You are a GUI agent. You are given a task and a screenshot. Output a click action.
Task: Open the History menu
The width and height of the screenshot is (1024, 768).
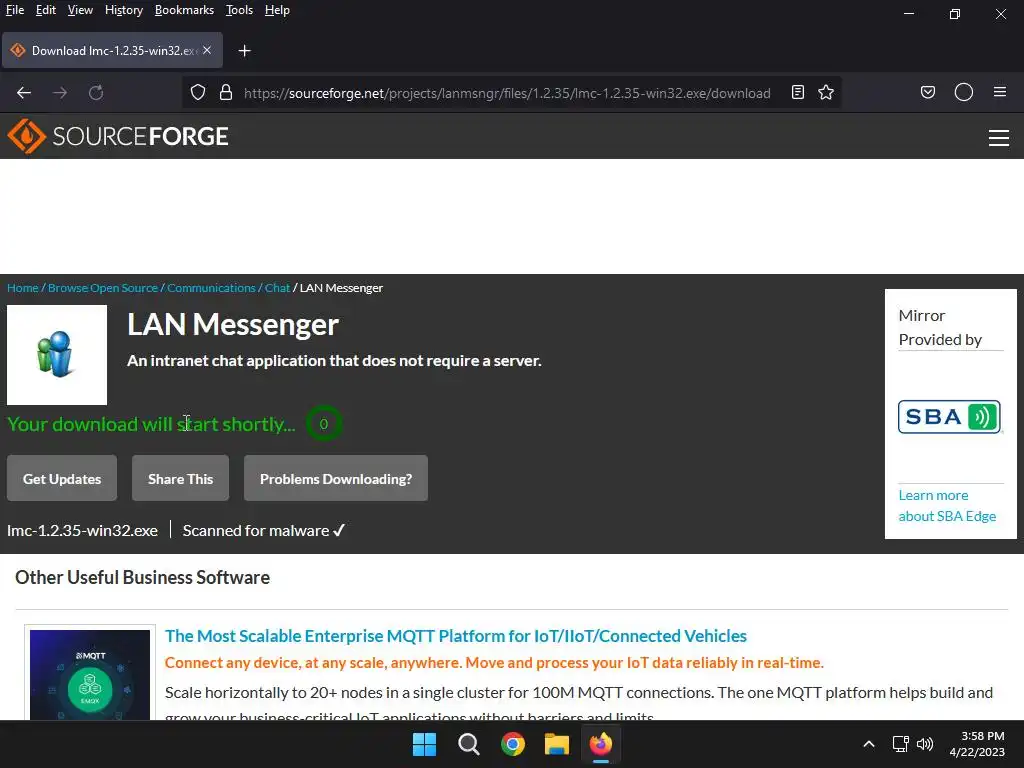click(123, 10)
